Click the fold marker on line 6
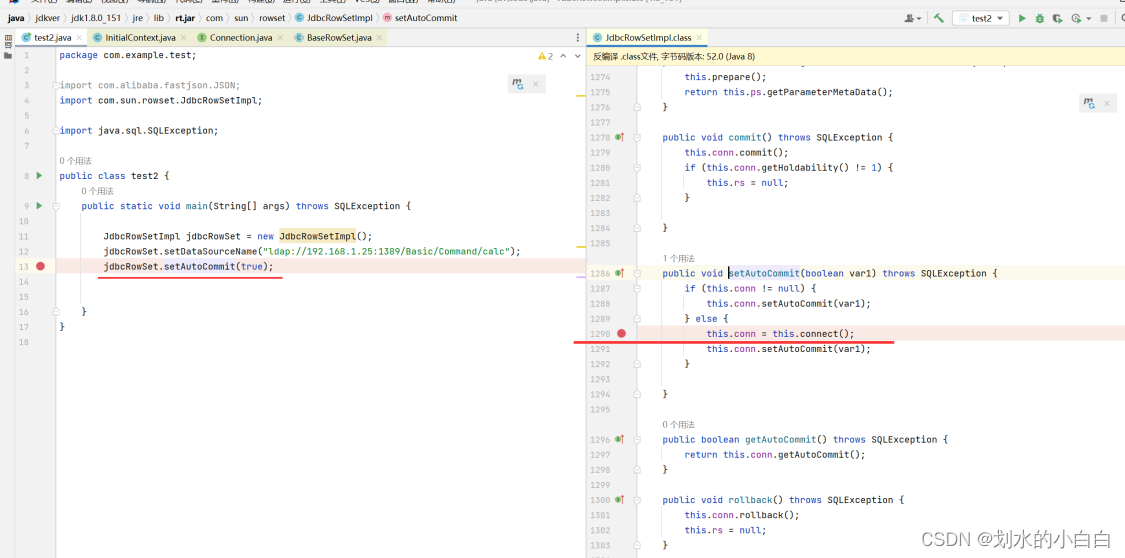Image resolution: width=1125 pixels, height=558 pixels. point(55,131)
